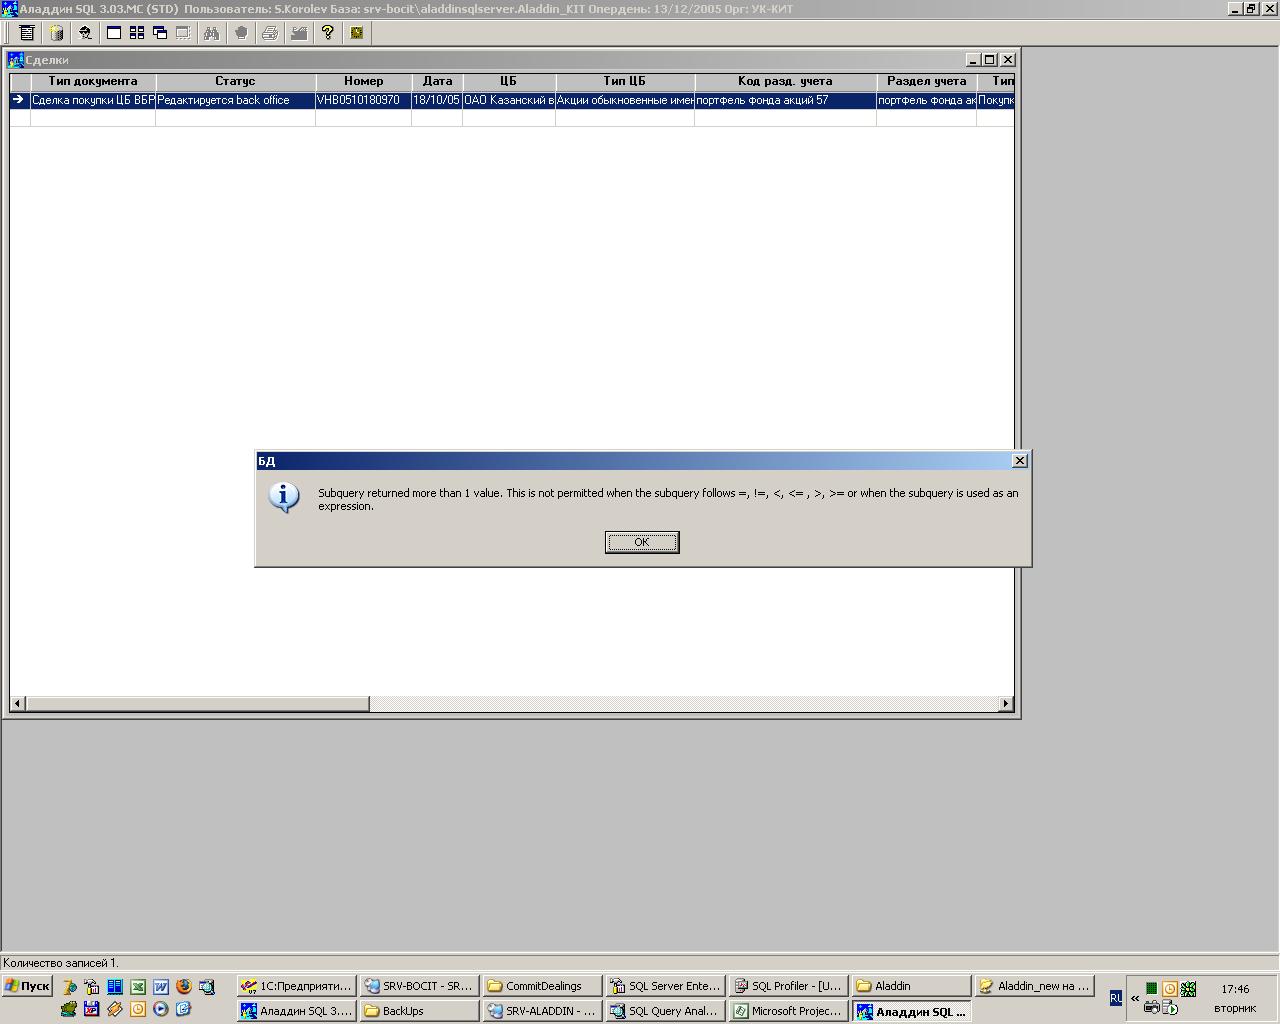Click the horizontal scrollbar left arrow in Сделки

point(17,704)
